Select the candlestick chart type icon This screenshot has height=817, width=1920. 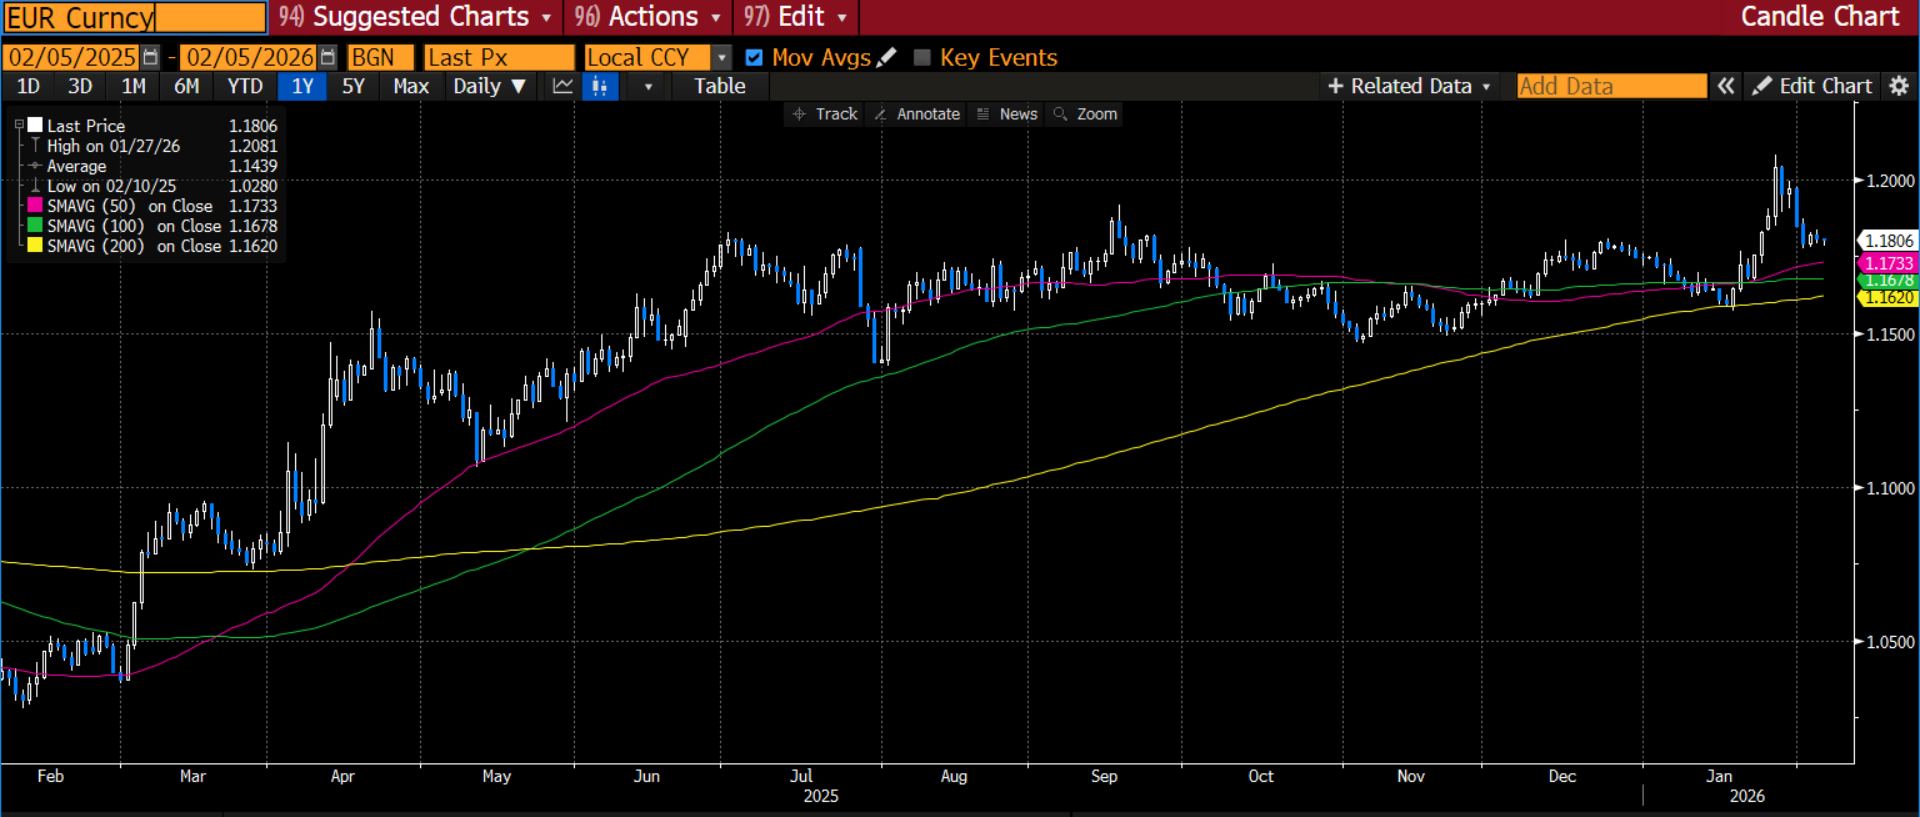(x=599, y=87)
